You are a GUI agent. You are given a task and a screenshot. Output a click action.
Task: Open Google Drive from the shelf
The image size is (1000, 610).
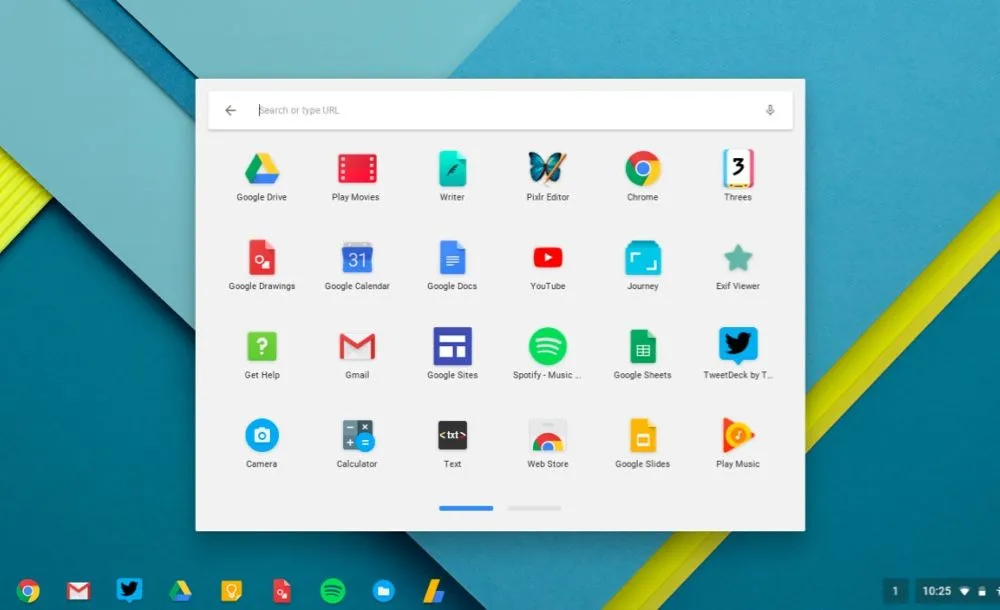(x=180, y=591)
